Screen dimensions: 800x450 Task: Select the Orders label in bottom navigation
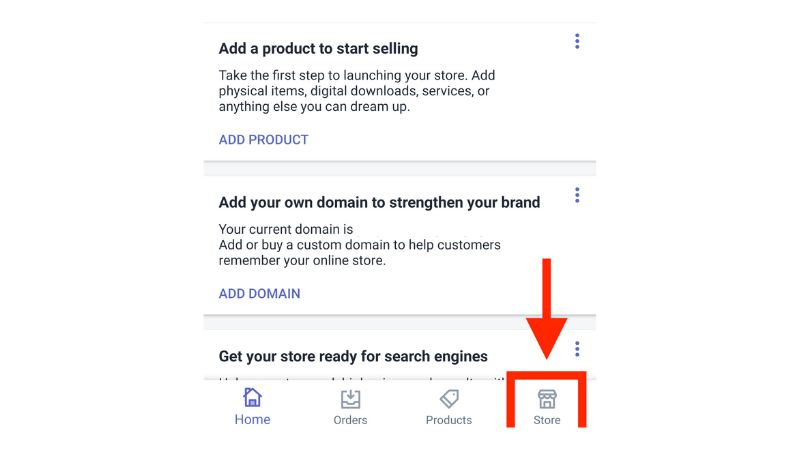(x=351, y=420)
